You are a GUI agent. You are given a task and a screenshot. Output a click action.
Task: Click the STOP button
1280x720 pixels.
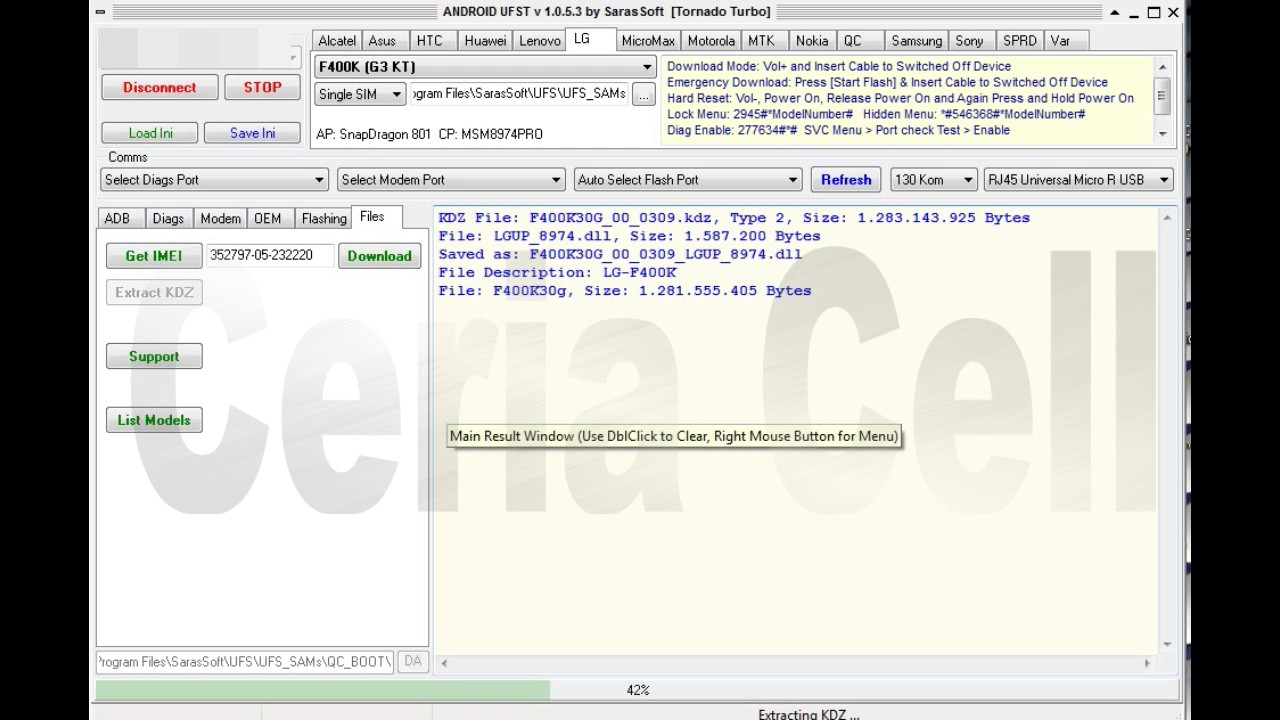pyautogui.click(x=262, y=87)
